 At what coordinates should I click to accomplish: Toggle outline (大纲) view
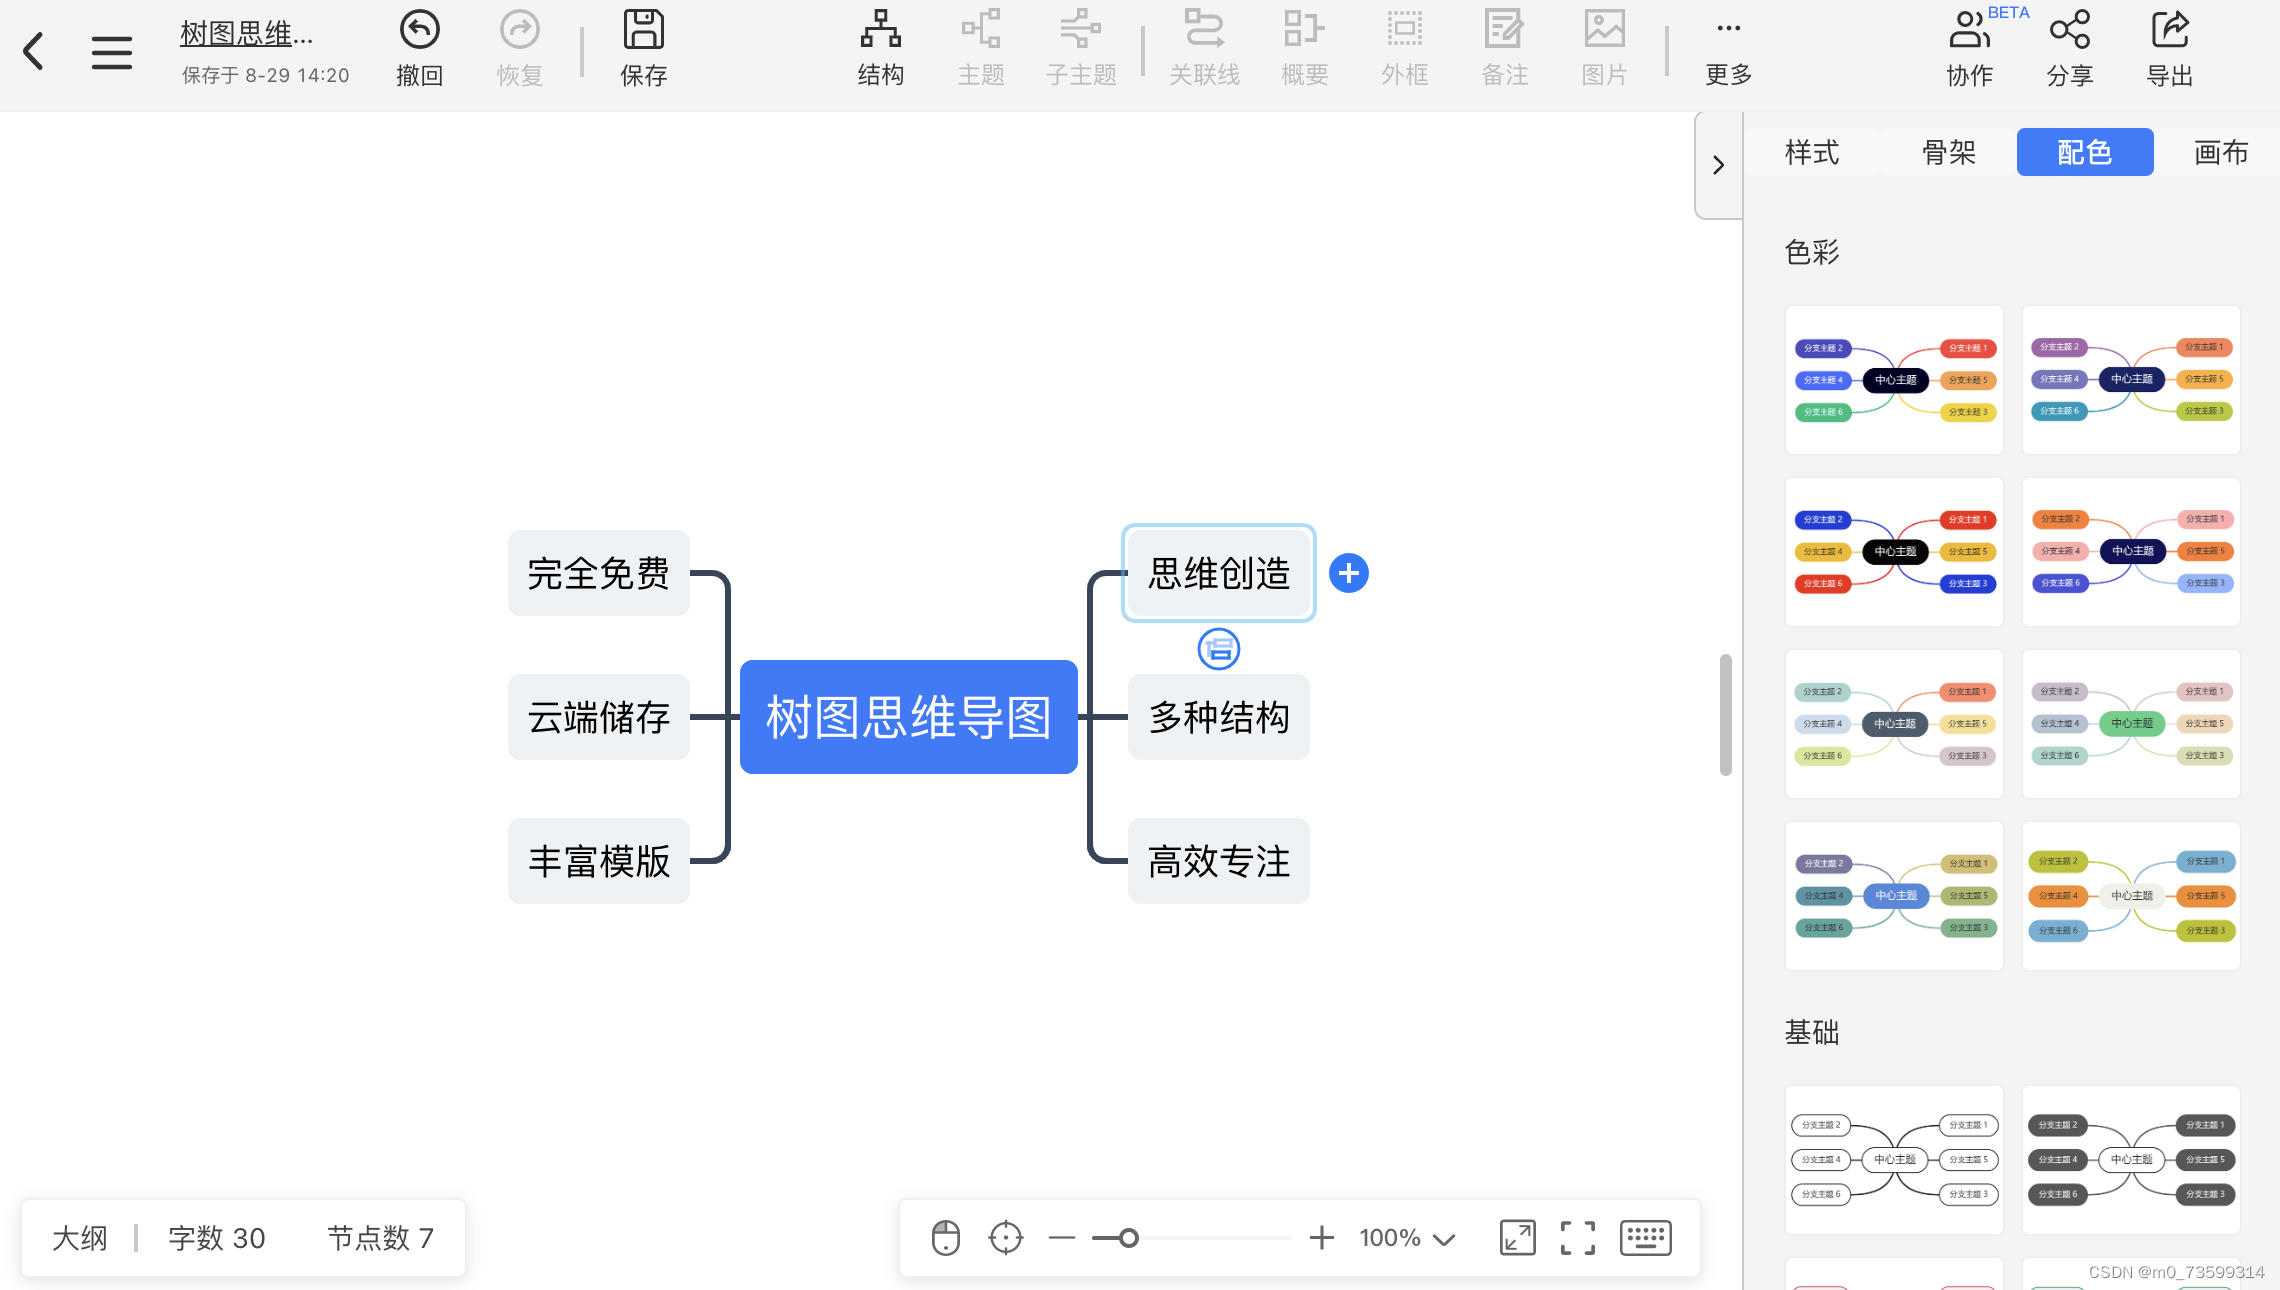tap(80, 1238)
